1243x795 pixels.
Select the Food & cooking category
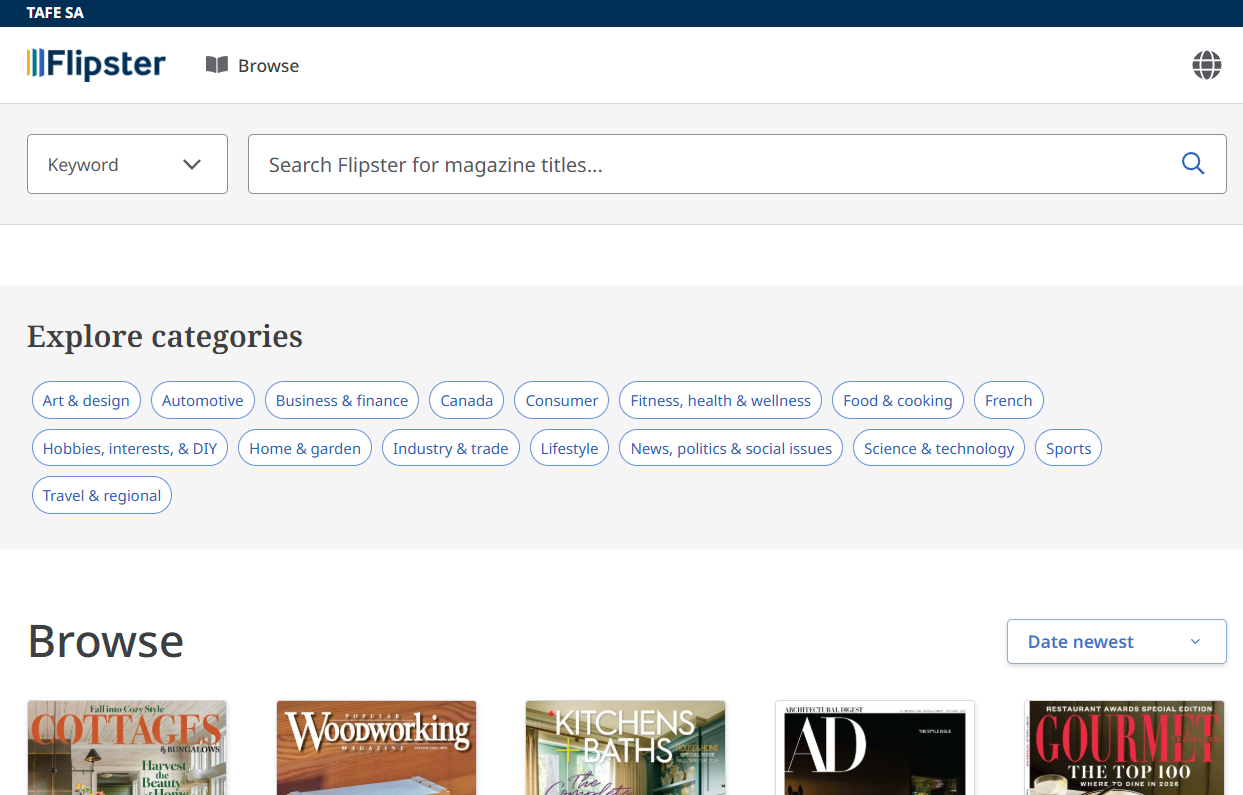coord(898,400)
